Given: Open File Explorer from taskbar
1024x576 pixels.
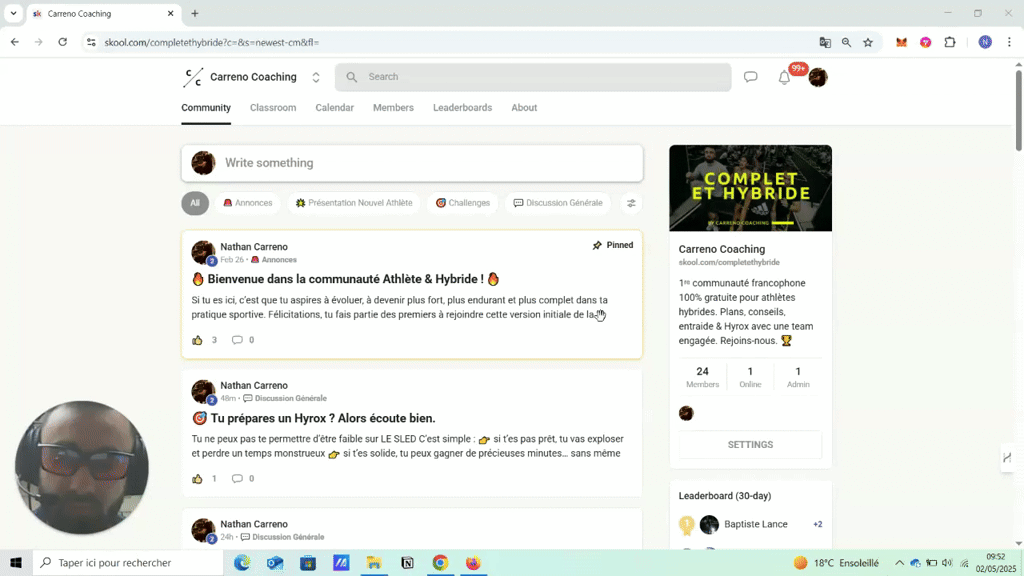Looking at the screenshot, I should click(x=374, y=563).
